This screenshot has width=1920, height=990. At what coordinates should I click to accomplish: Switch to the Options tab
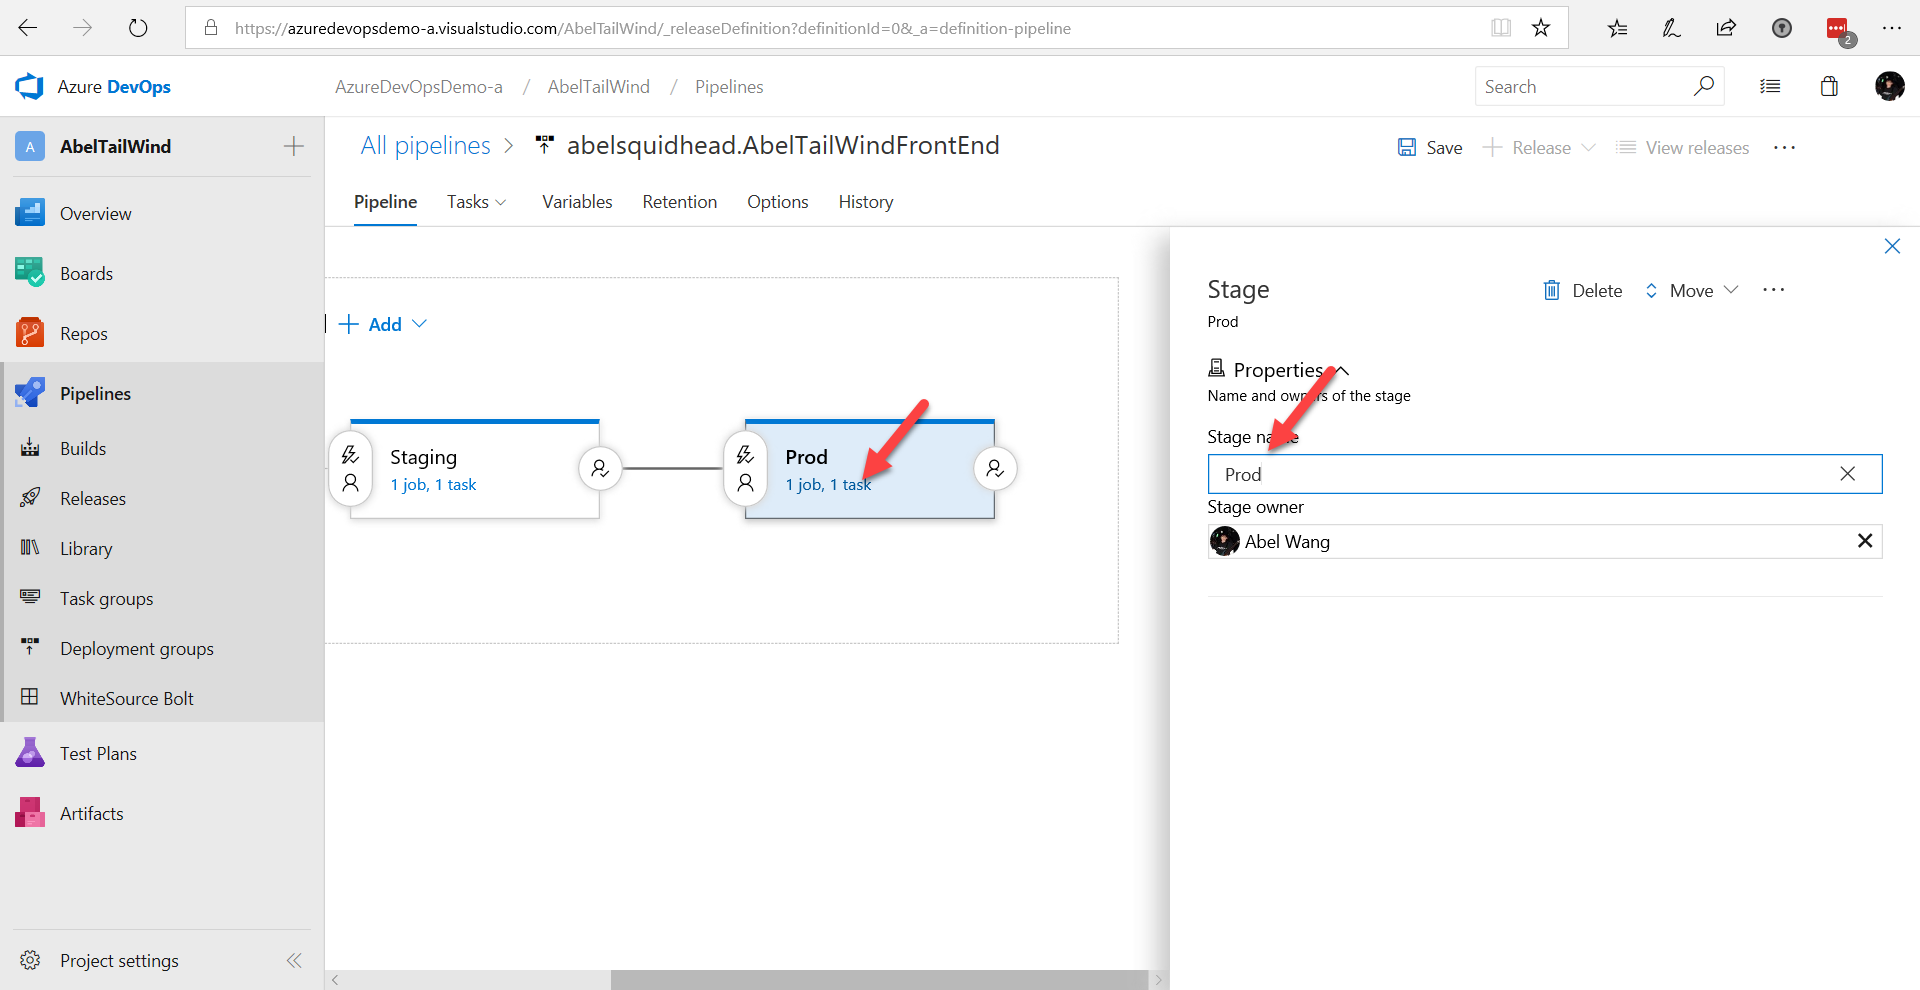(x=777, y=202)
